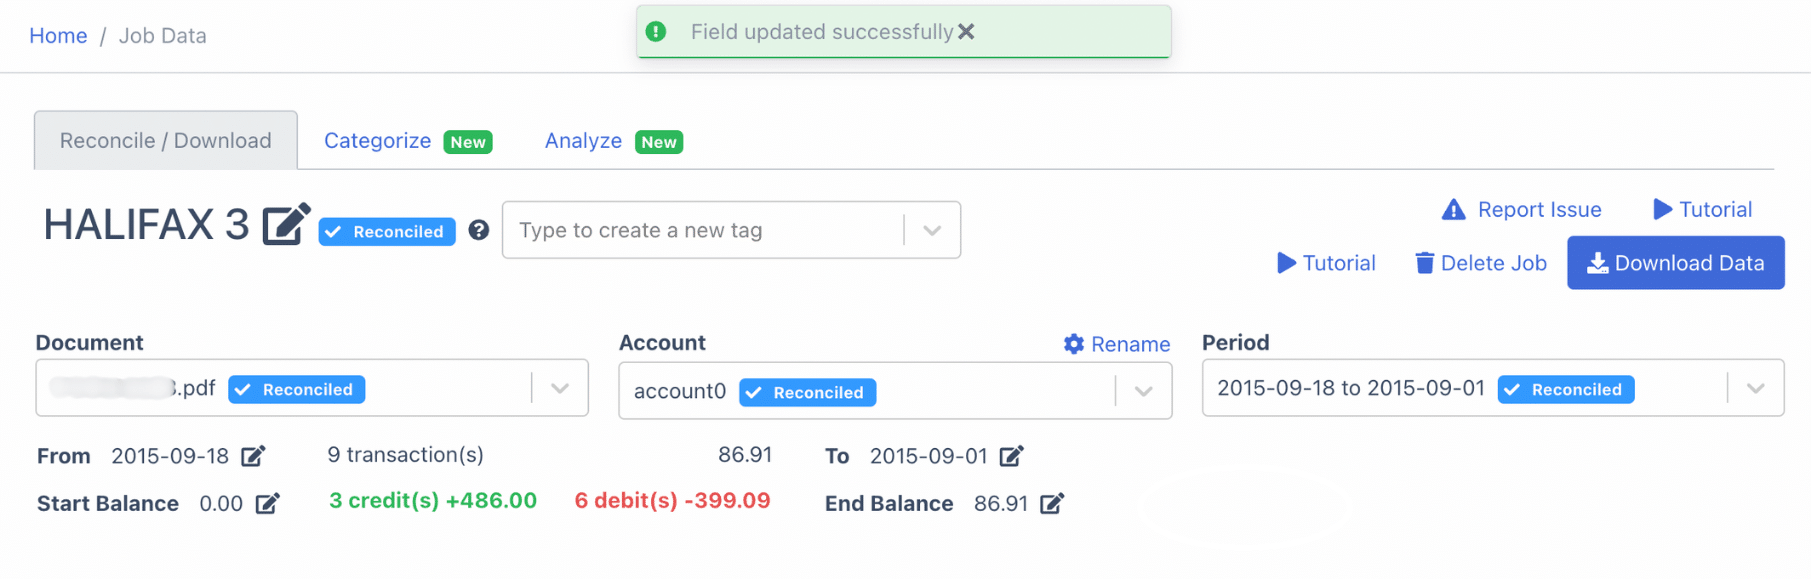Edit the To date 2015-09-01
1811x580 pixels.
coord(1012,455)
